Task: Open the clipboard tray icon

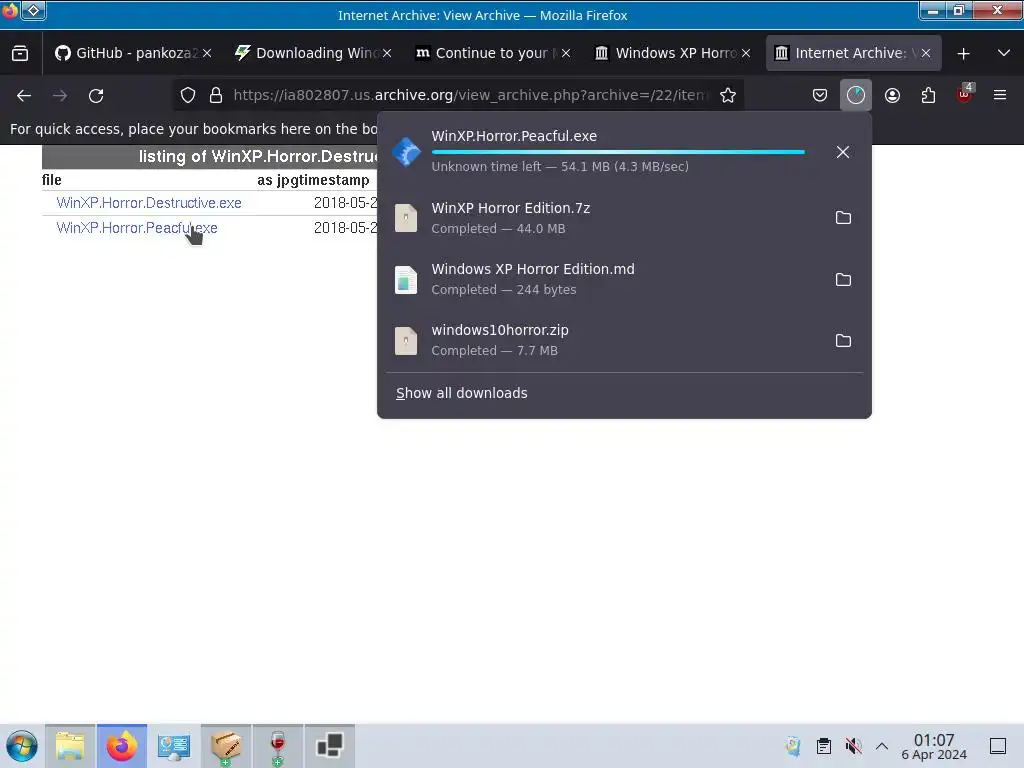Action: coord(824,746)
